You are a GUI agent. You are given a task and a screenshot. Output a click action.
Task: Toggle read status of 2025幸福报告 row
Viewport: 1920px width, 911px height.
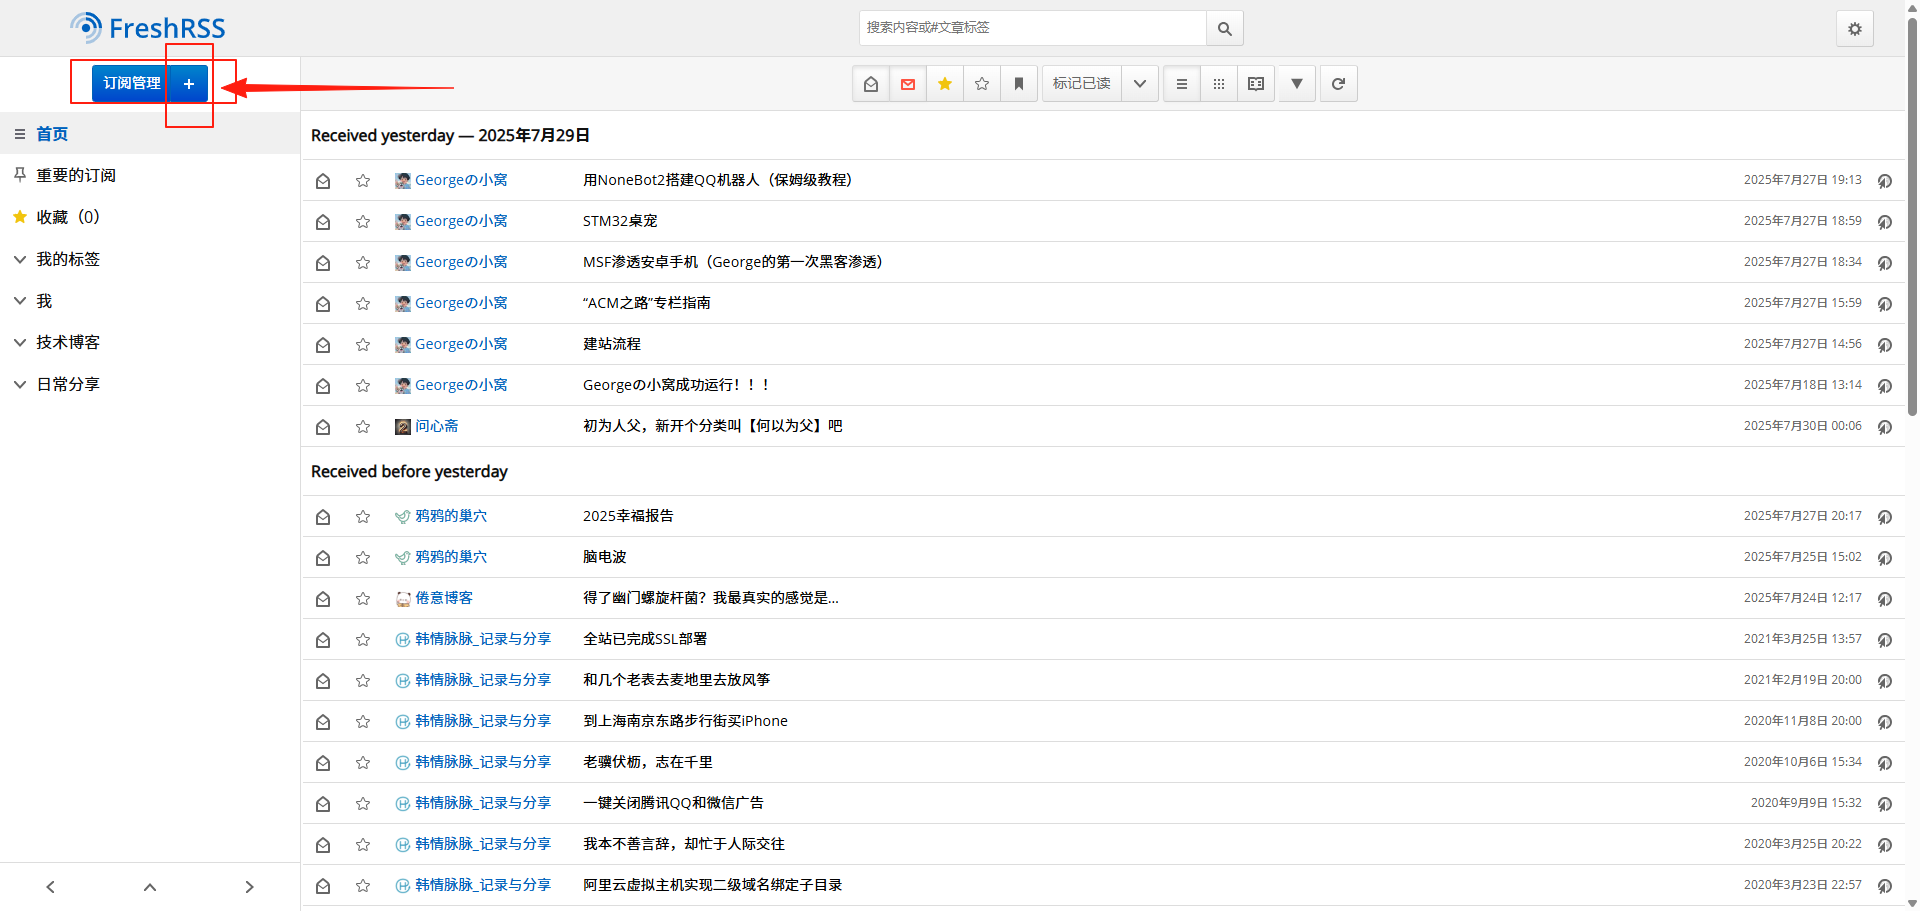point(323,517)
